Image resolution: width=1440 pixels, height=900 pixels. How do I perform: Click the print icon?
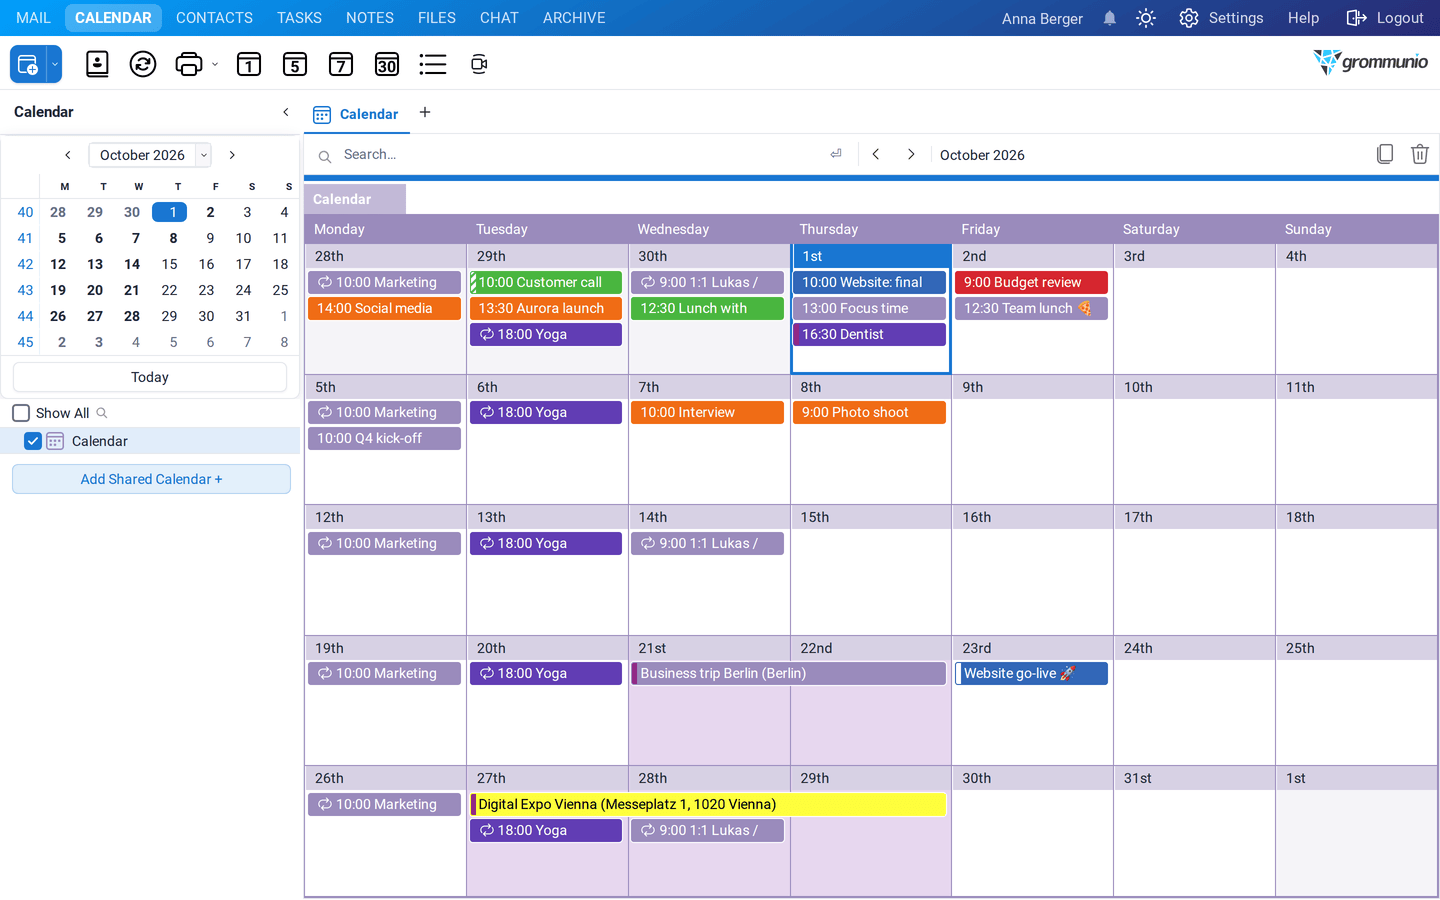point(188,64)
